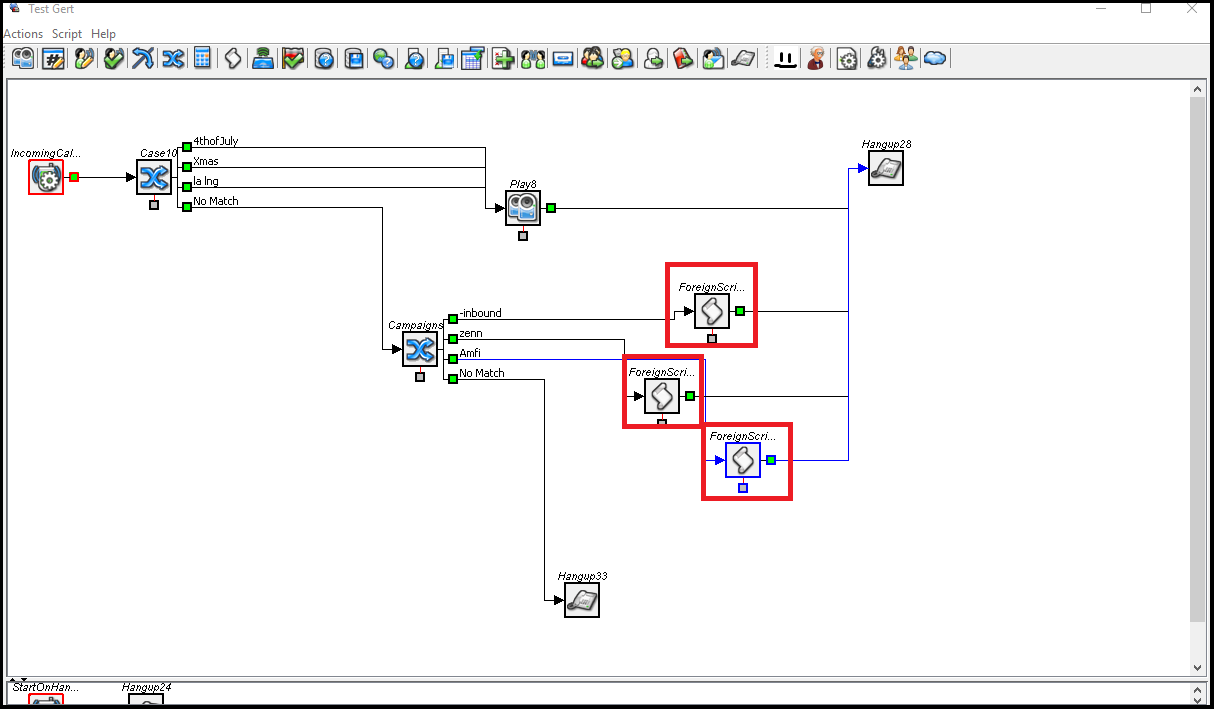
Task: Select the Foreign Script scroll tool in toolbar
Action: click(233, 59)
